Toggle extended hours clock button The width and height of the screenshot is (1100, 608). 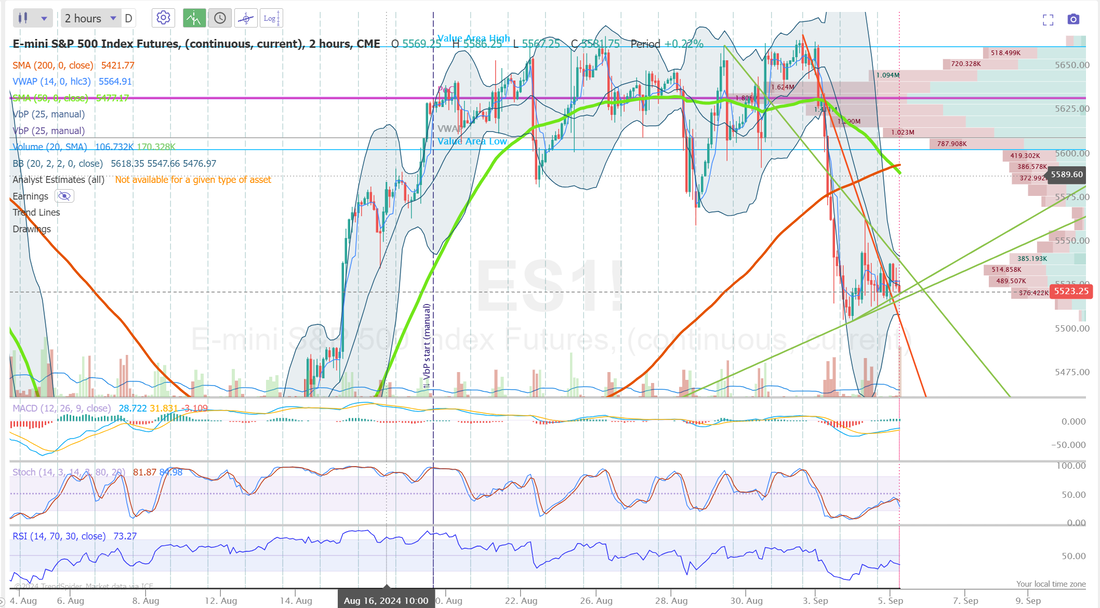coord(220,18)
